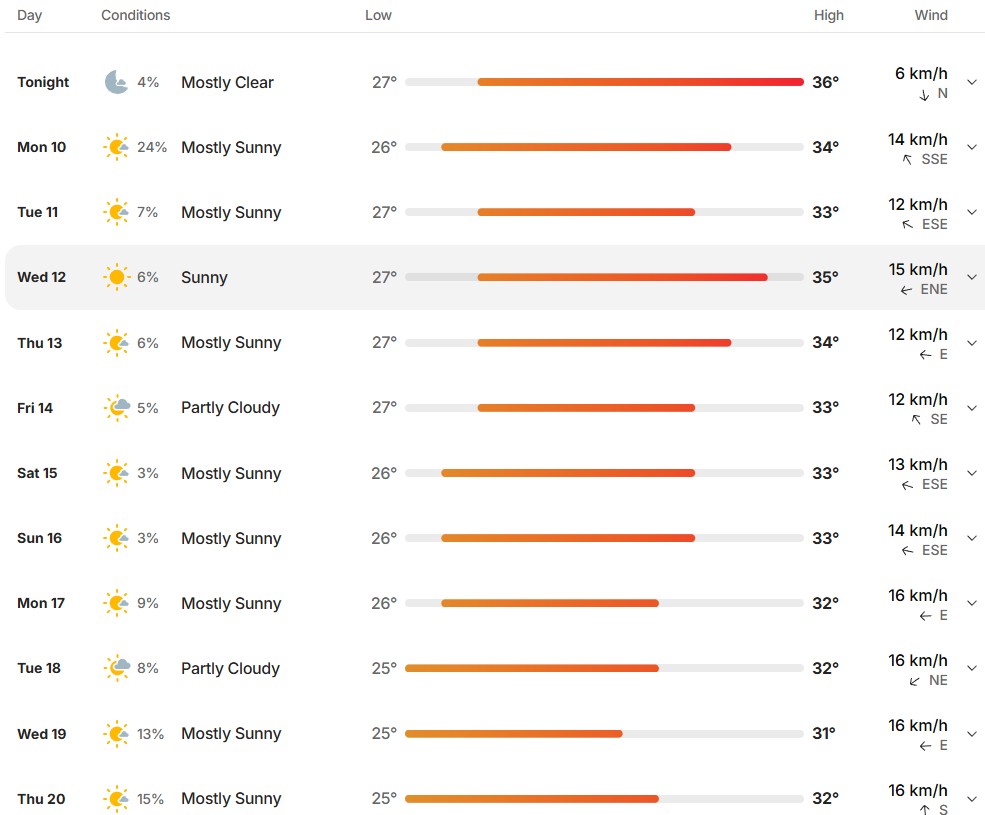Click the mostly sunny icon for Wed 19
Screen dimensions: 985x815
tap(116, 733)
